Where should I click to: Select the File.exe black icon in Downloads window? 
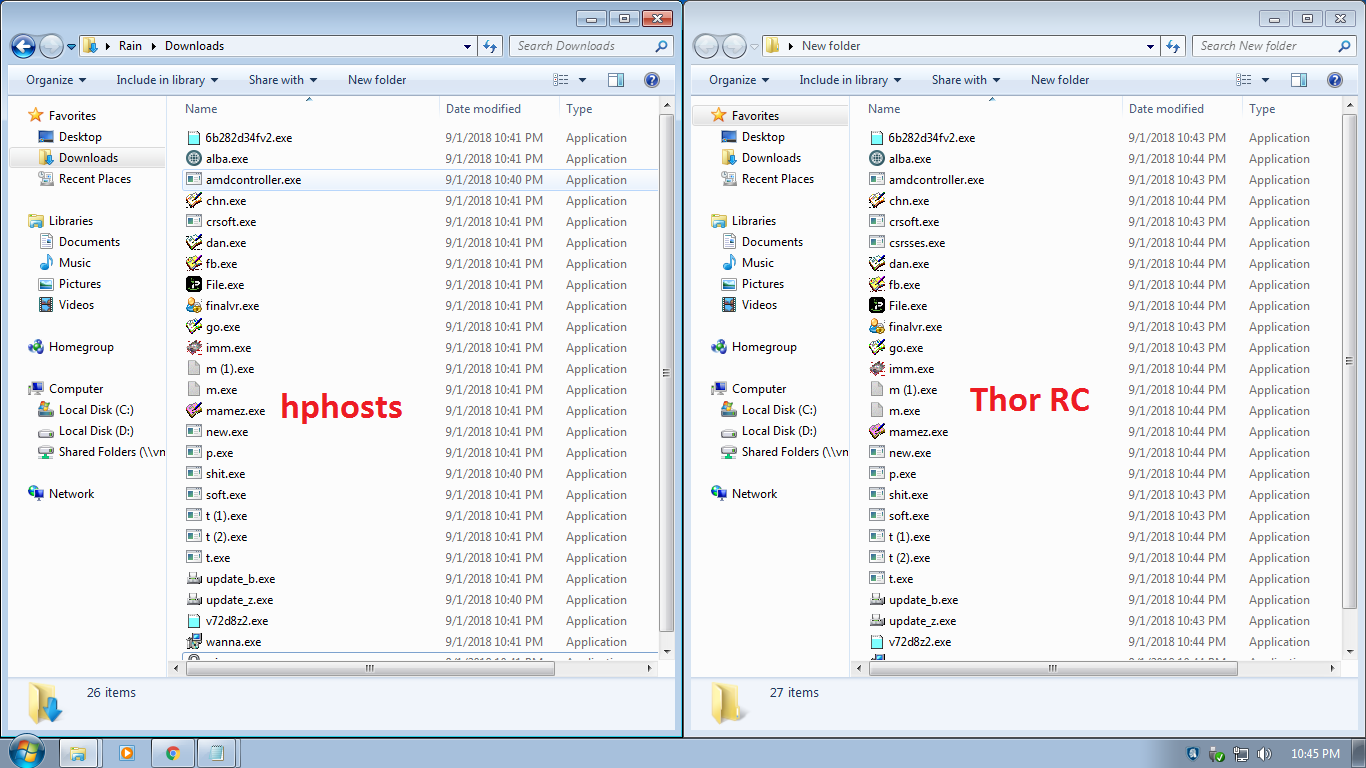click(x=195, y=285)
